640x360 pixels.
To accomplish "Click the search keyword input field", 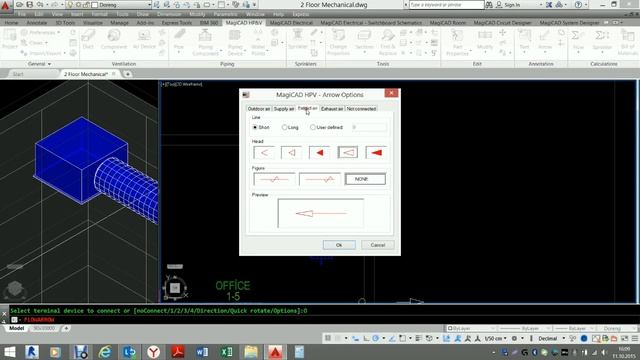I will tap(446, 5).
